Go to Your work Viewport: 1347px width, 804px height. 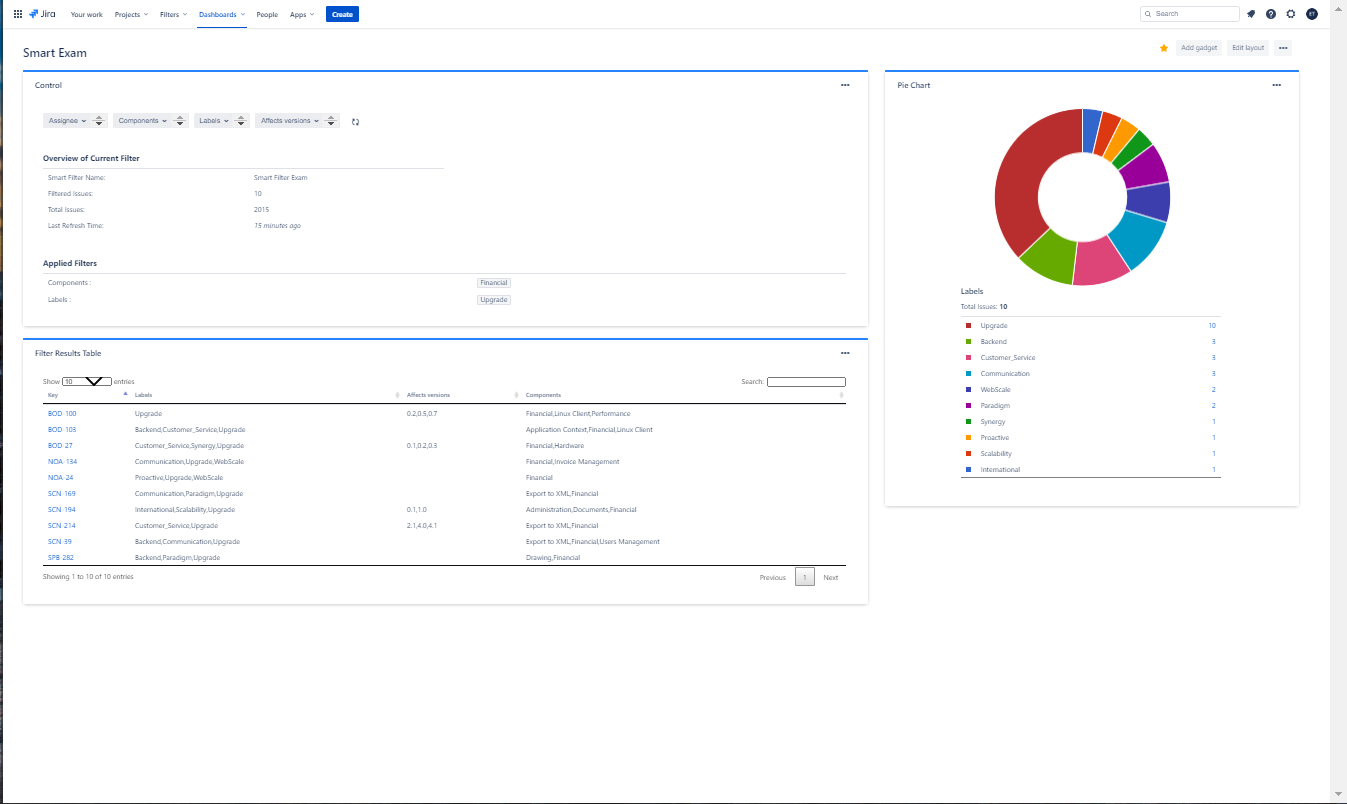87,15
